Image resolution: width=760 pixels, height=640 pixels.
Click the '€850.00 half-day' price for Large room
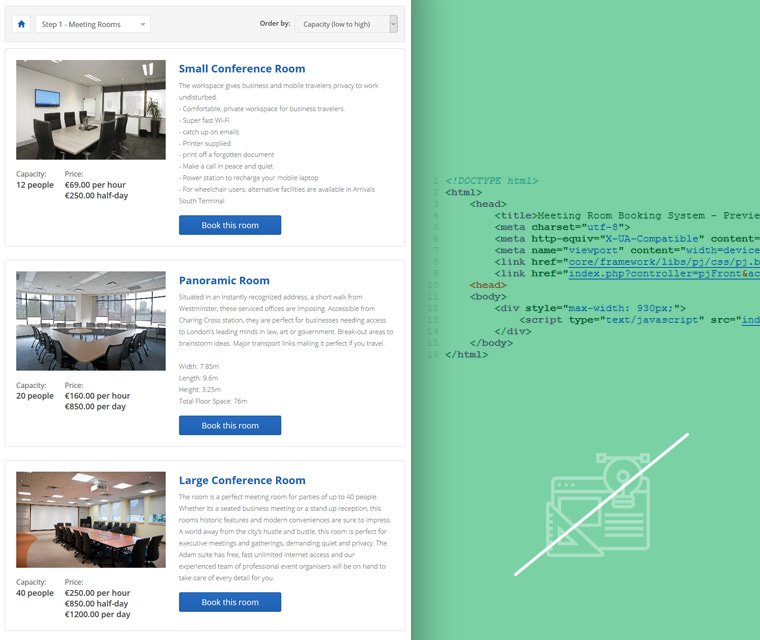tap(96, 603)
